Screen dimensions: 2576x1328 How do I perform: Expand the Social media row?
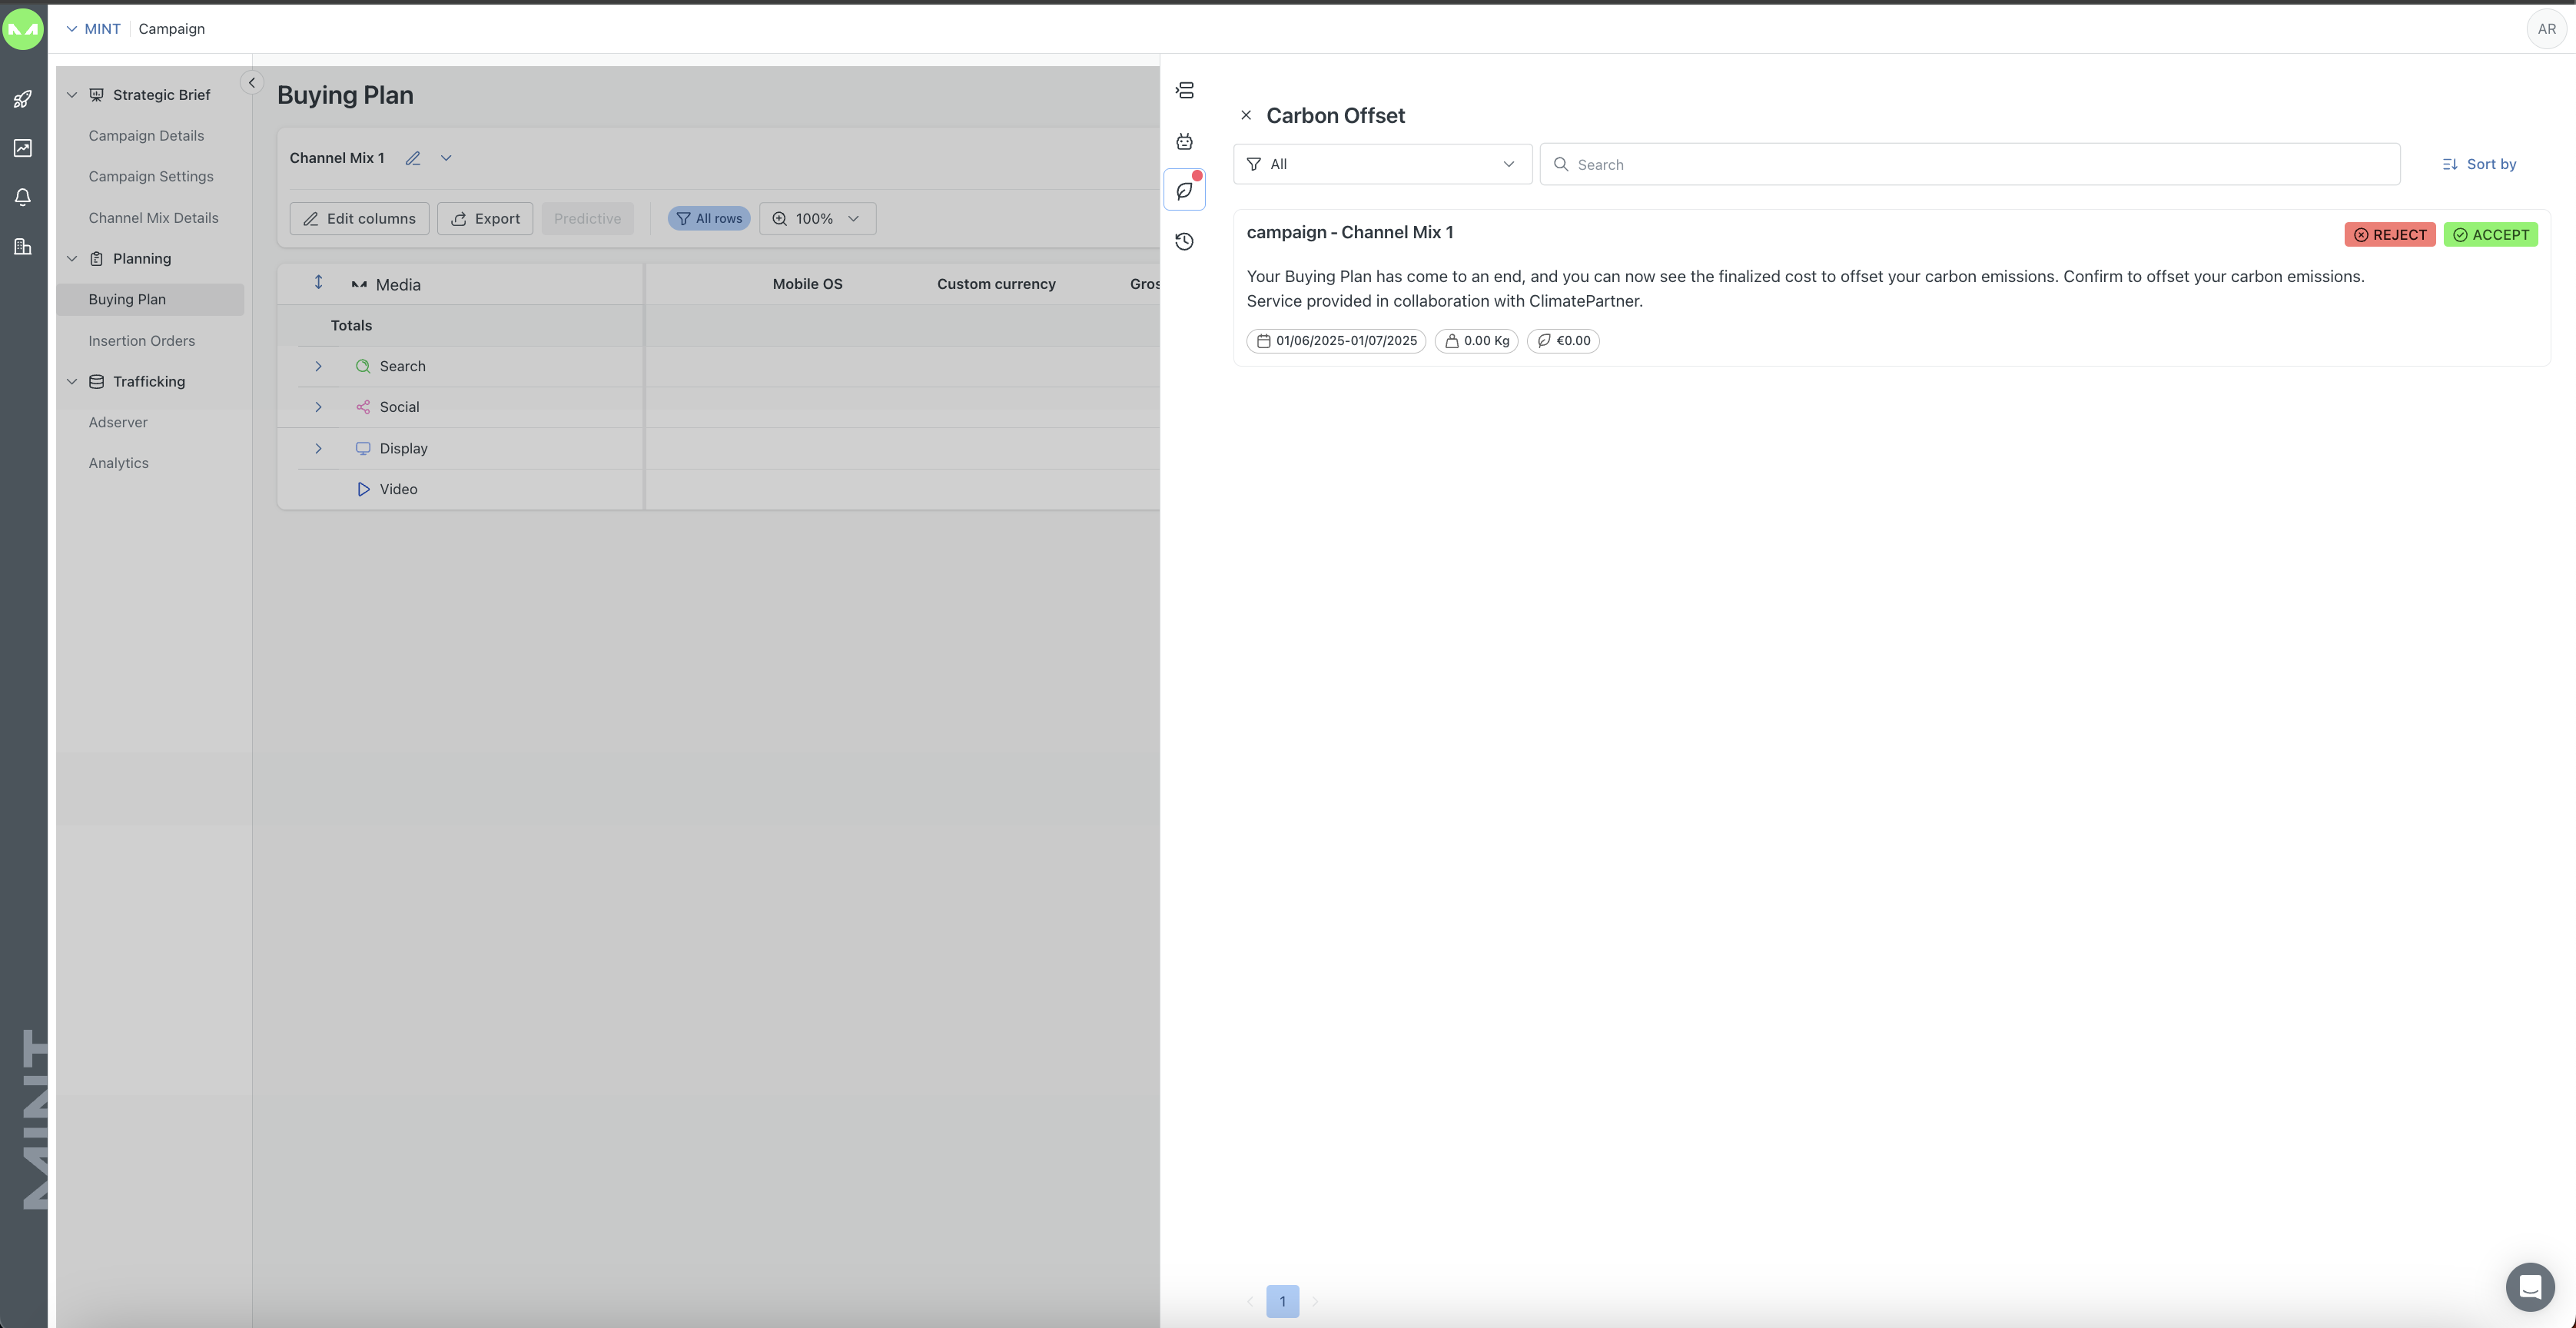click(318, 407)
